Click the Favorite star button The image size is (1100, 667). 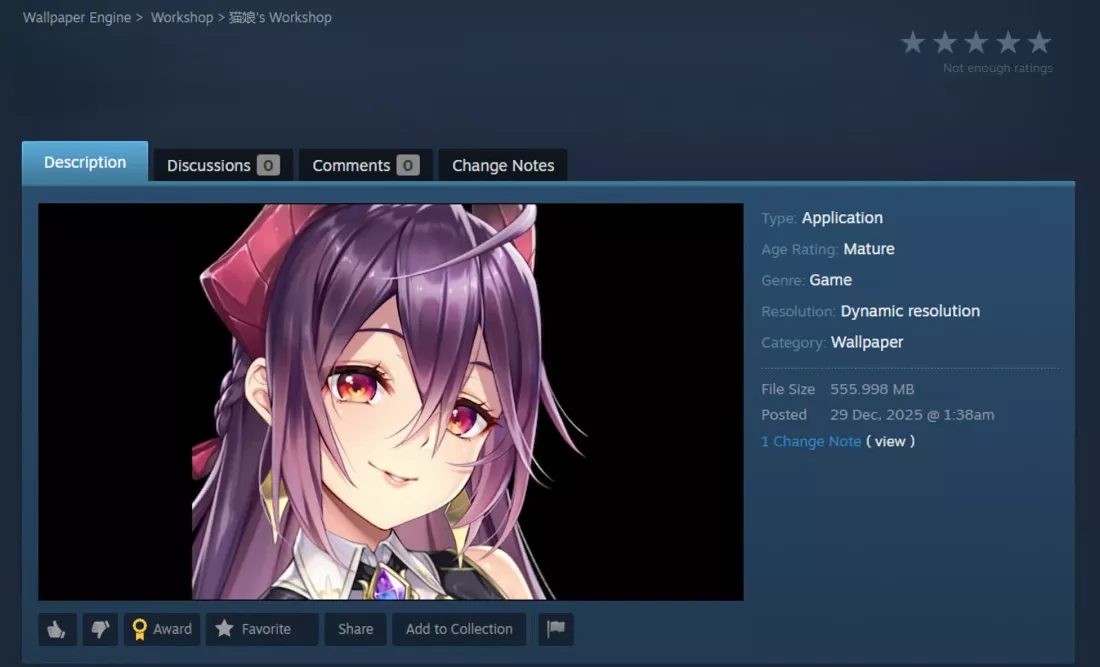click(262, 629)
